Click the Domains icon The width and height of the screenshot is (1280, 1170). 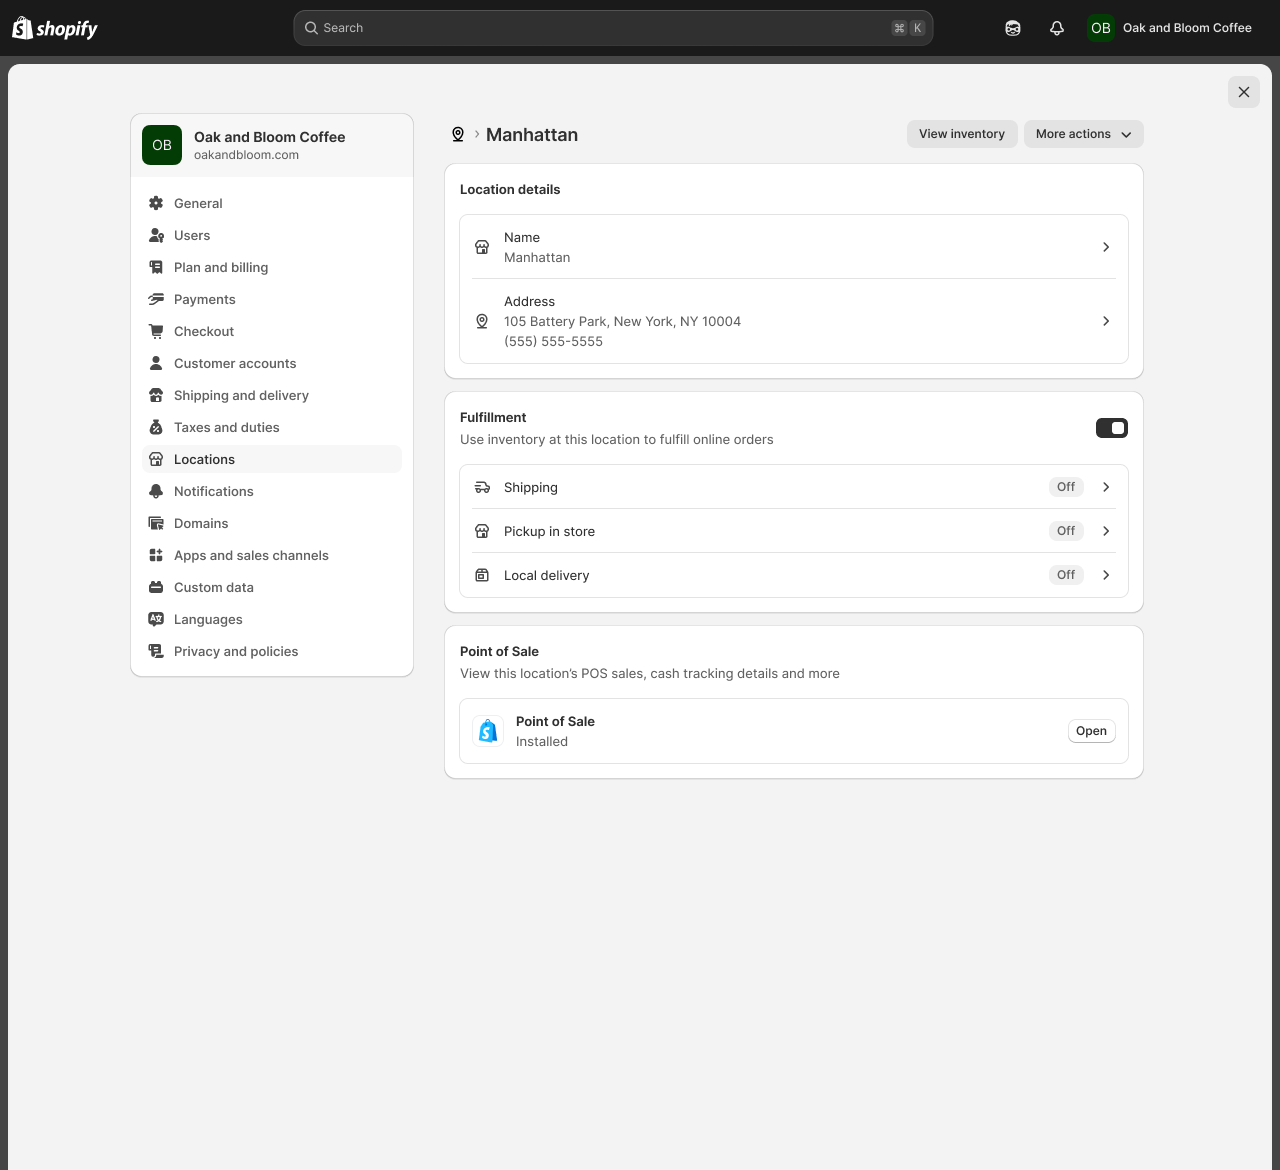pos(156,523)
